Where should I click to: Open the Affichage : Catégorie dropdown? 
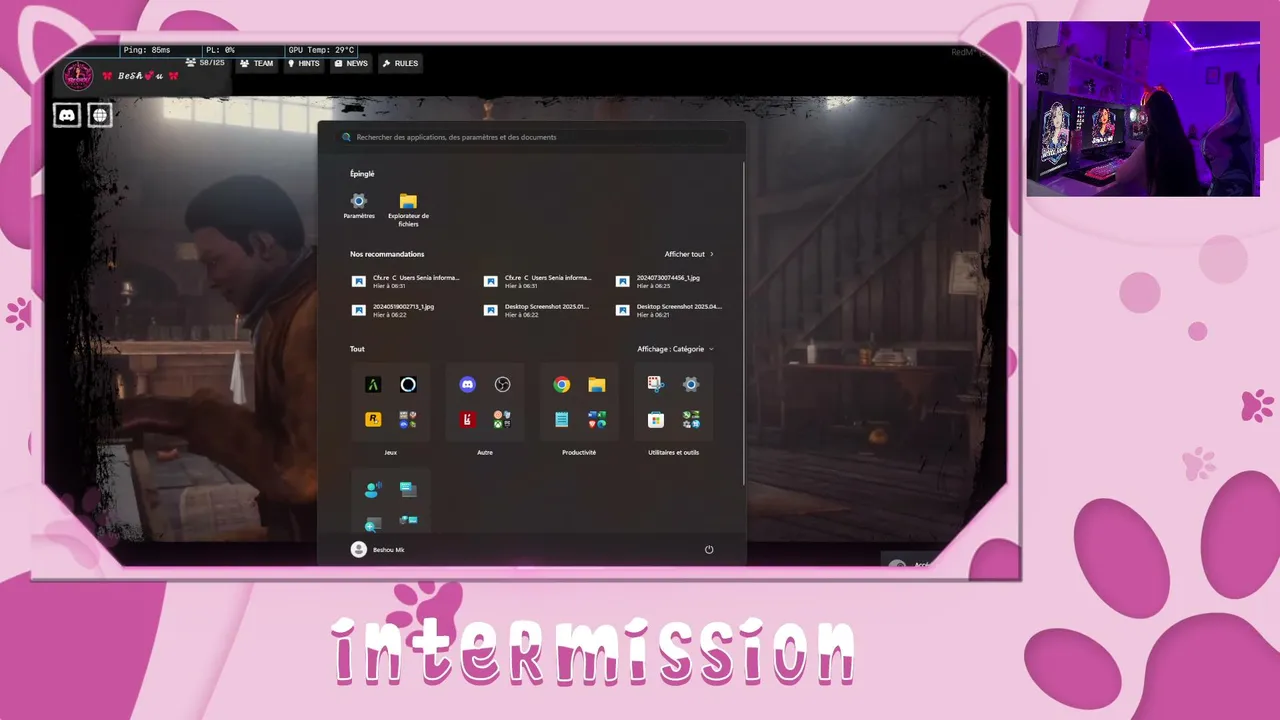tap(676, 349)
